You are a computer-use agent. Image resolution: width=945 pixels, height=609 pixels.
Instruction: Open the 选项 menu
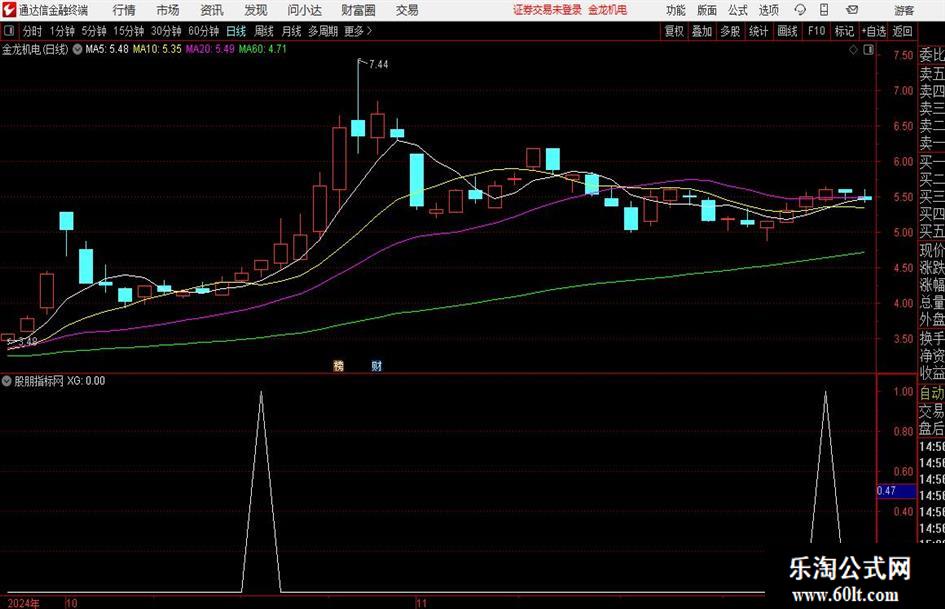click(768, 10)
